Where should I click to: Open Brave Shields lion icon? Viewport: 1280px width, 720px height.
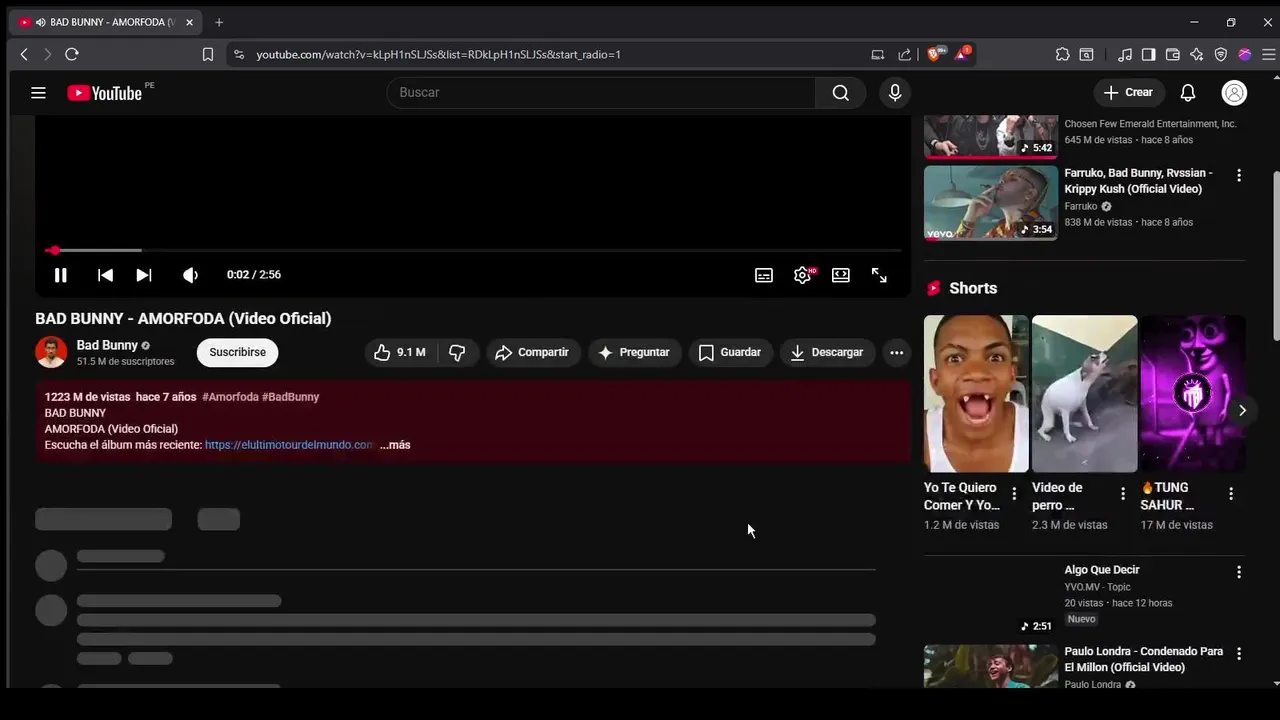pos(935,54)
